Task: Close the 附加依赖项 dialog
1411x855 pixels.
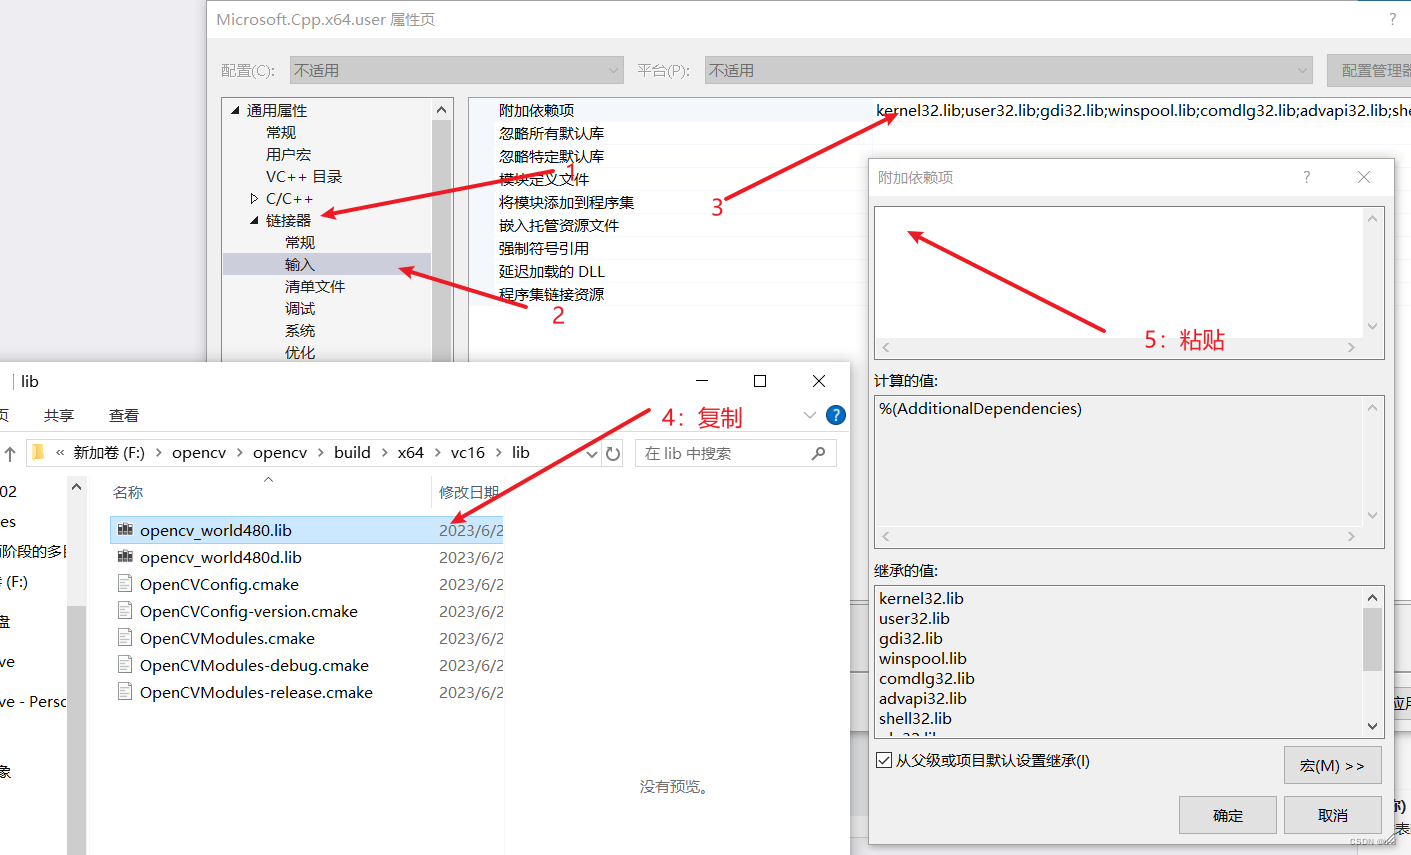Action: 1364,177
